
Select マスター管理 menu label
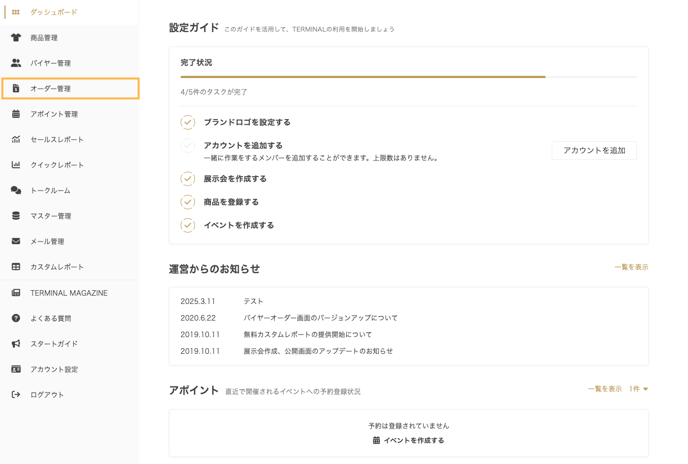coord(50,216)
